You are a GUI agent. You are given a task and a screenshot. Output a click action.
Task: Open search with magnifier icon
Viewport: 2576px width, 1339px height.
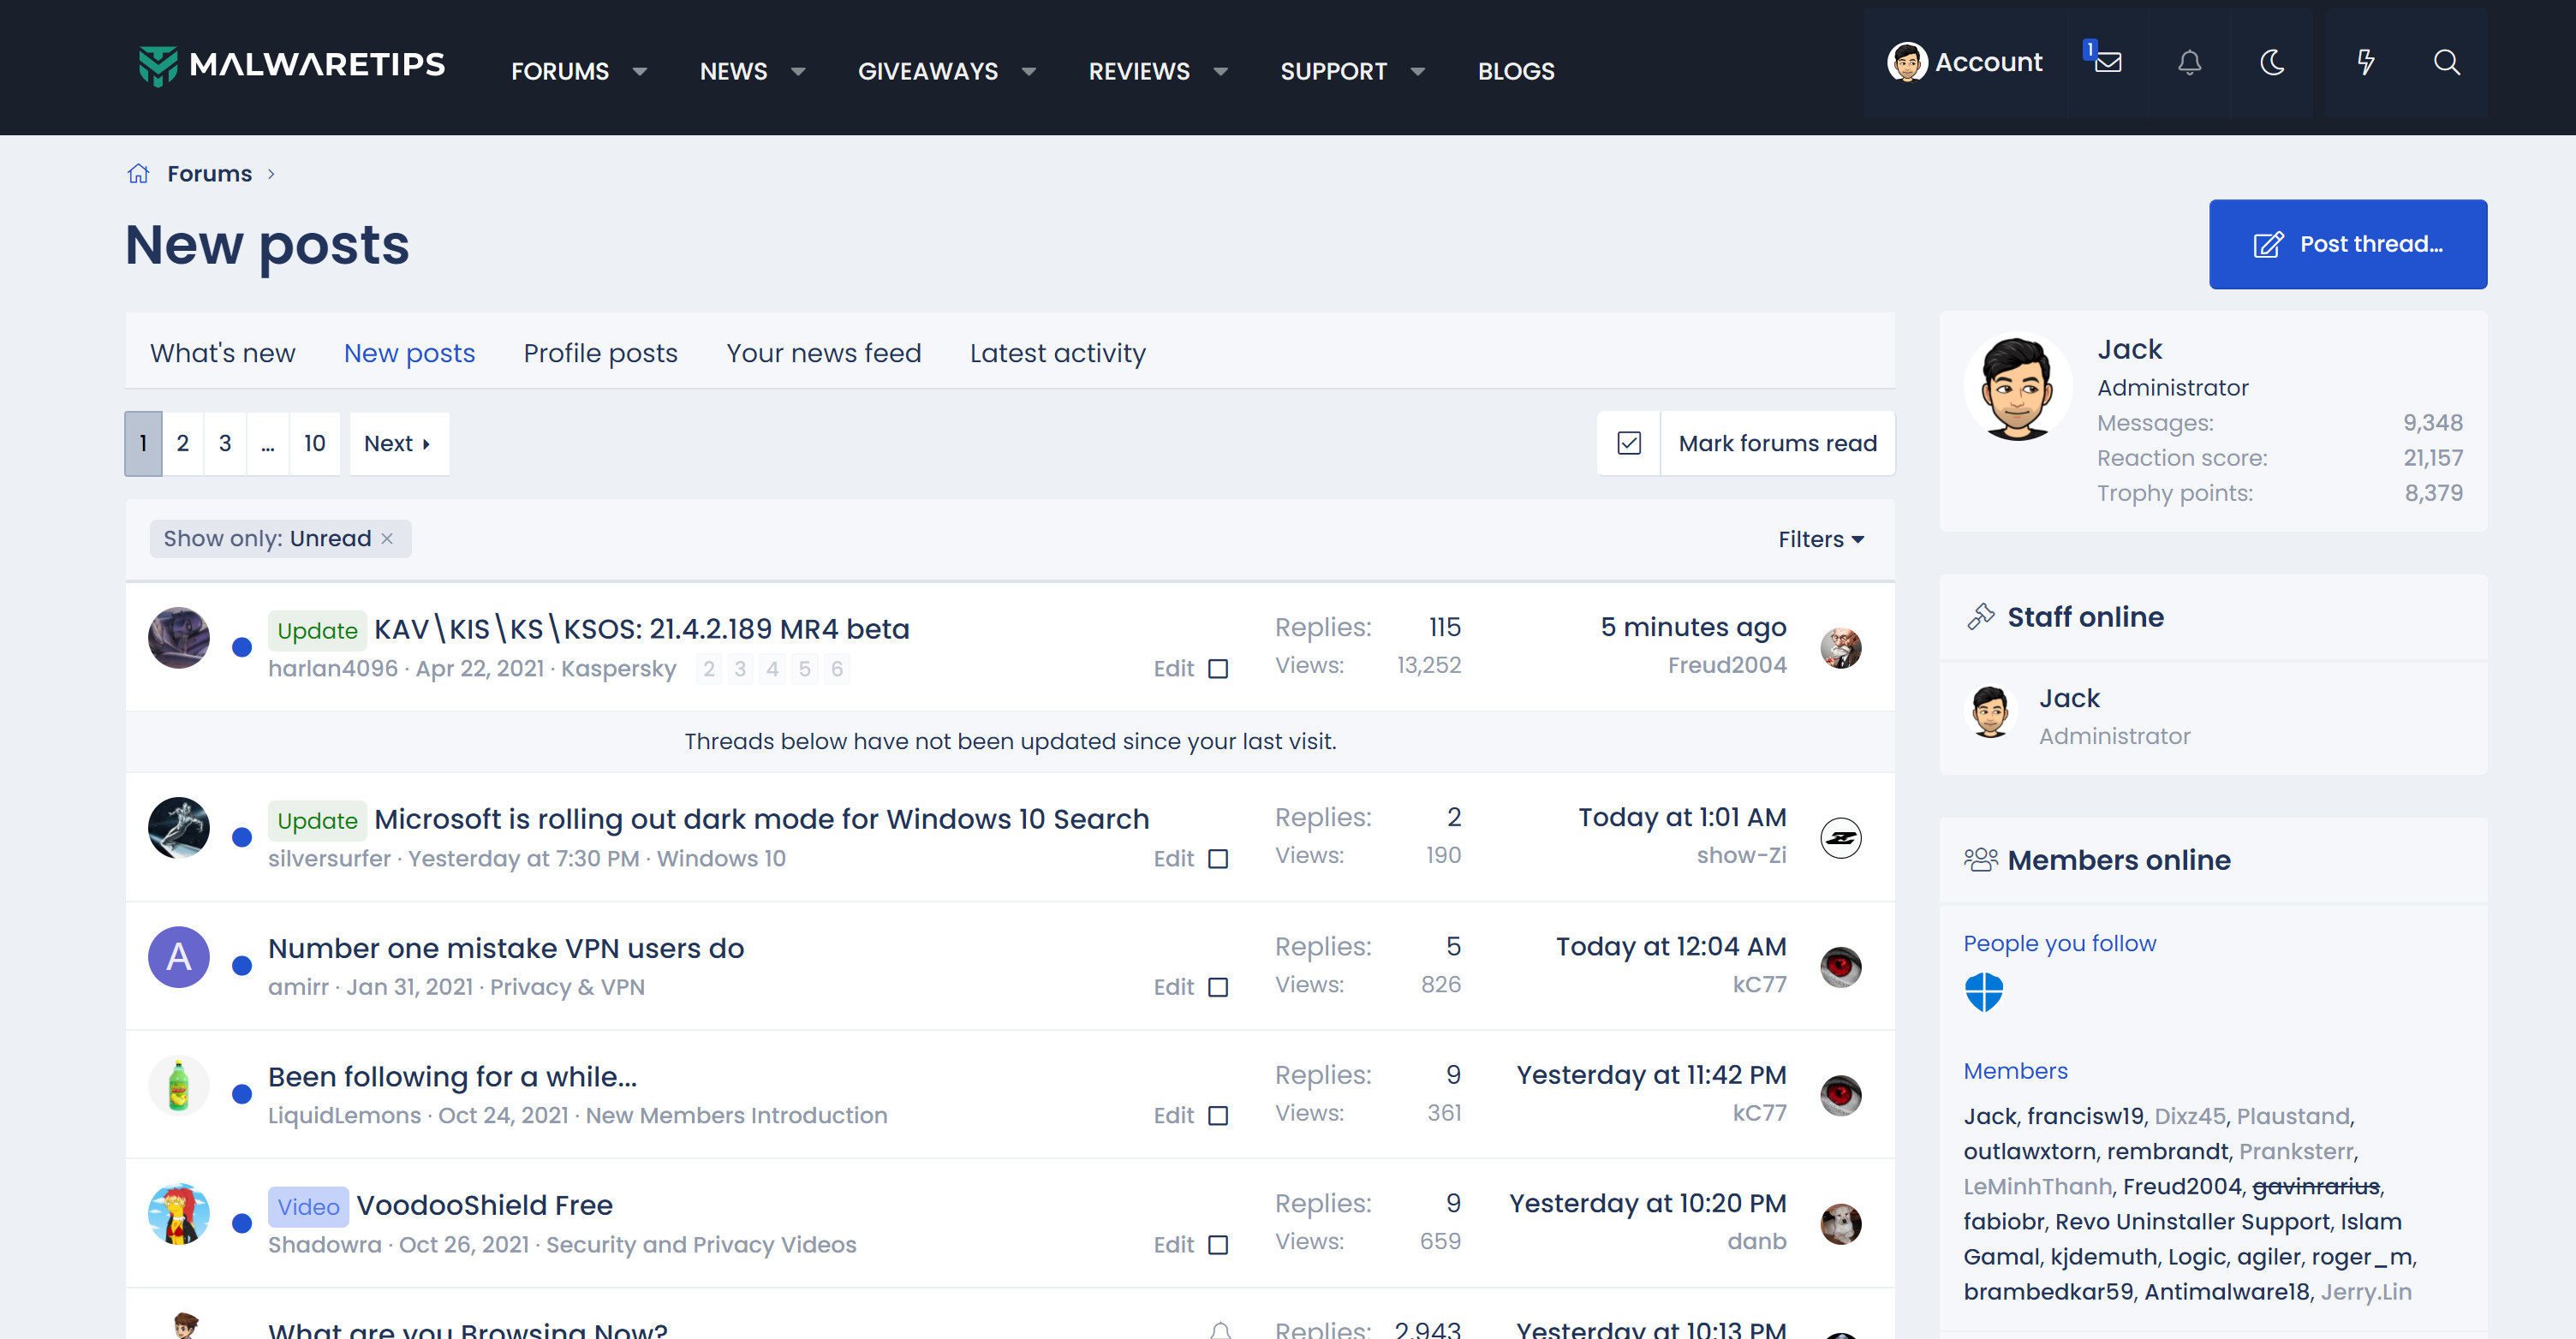2446,62
